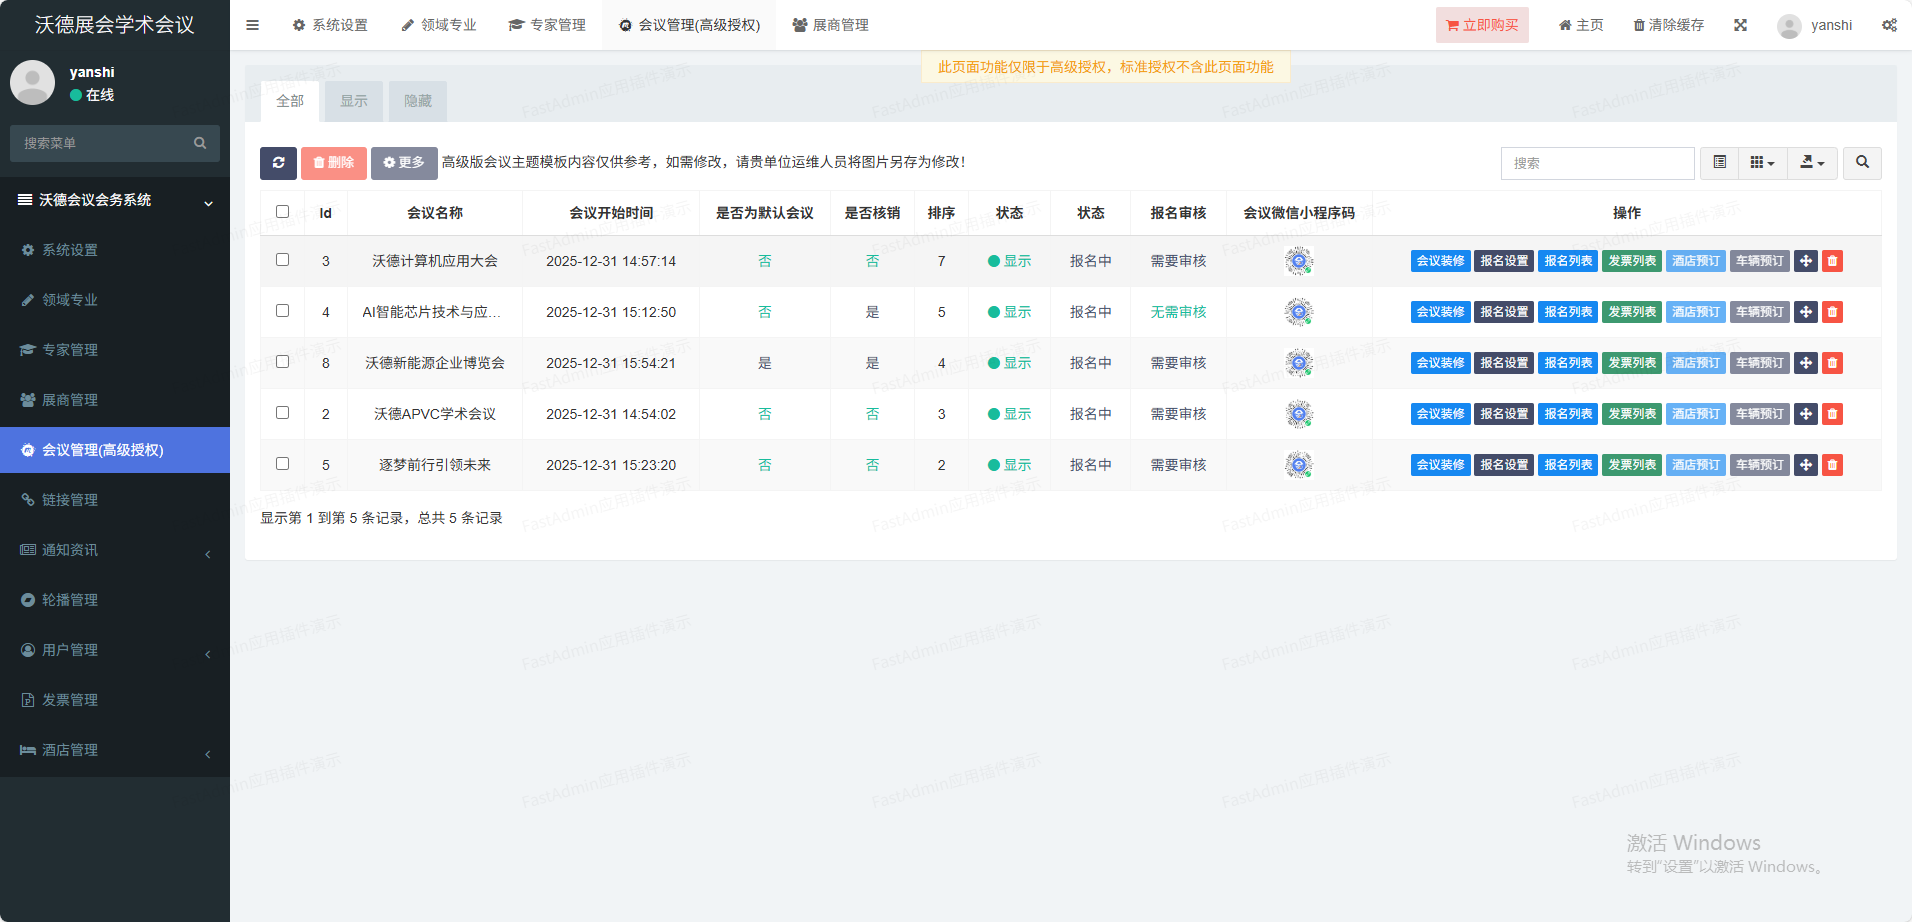
Task: Open QR code thumbnail for 沃德新能源企业博览会
Action: coord(1298,363)
